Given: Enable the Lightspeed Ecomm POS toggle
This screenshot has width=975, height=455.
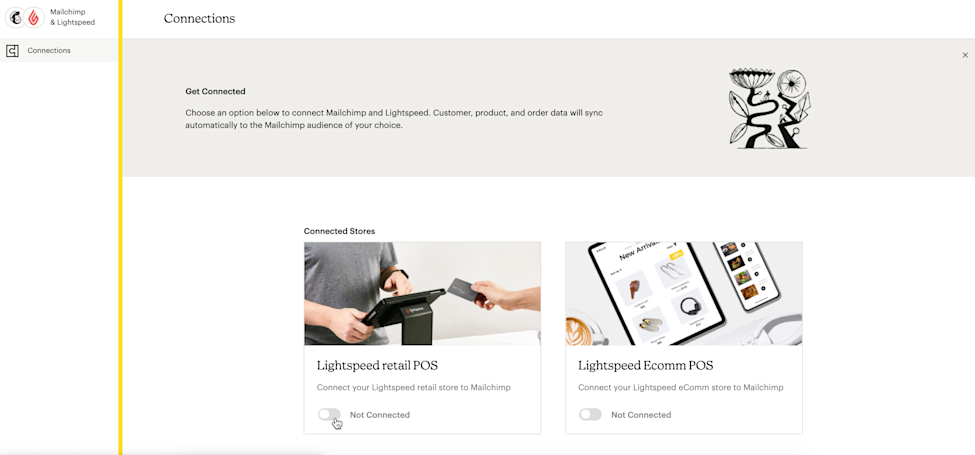Looking at the screenshot, I should click(590, 415).
